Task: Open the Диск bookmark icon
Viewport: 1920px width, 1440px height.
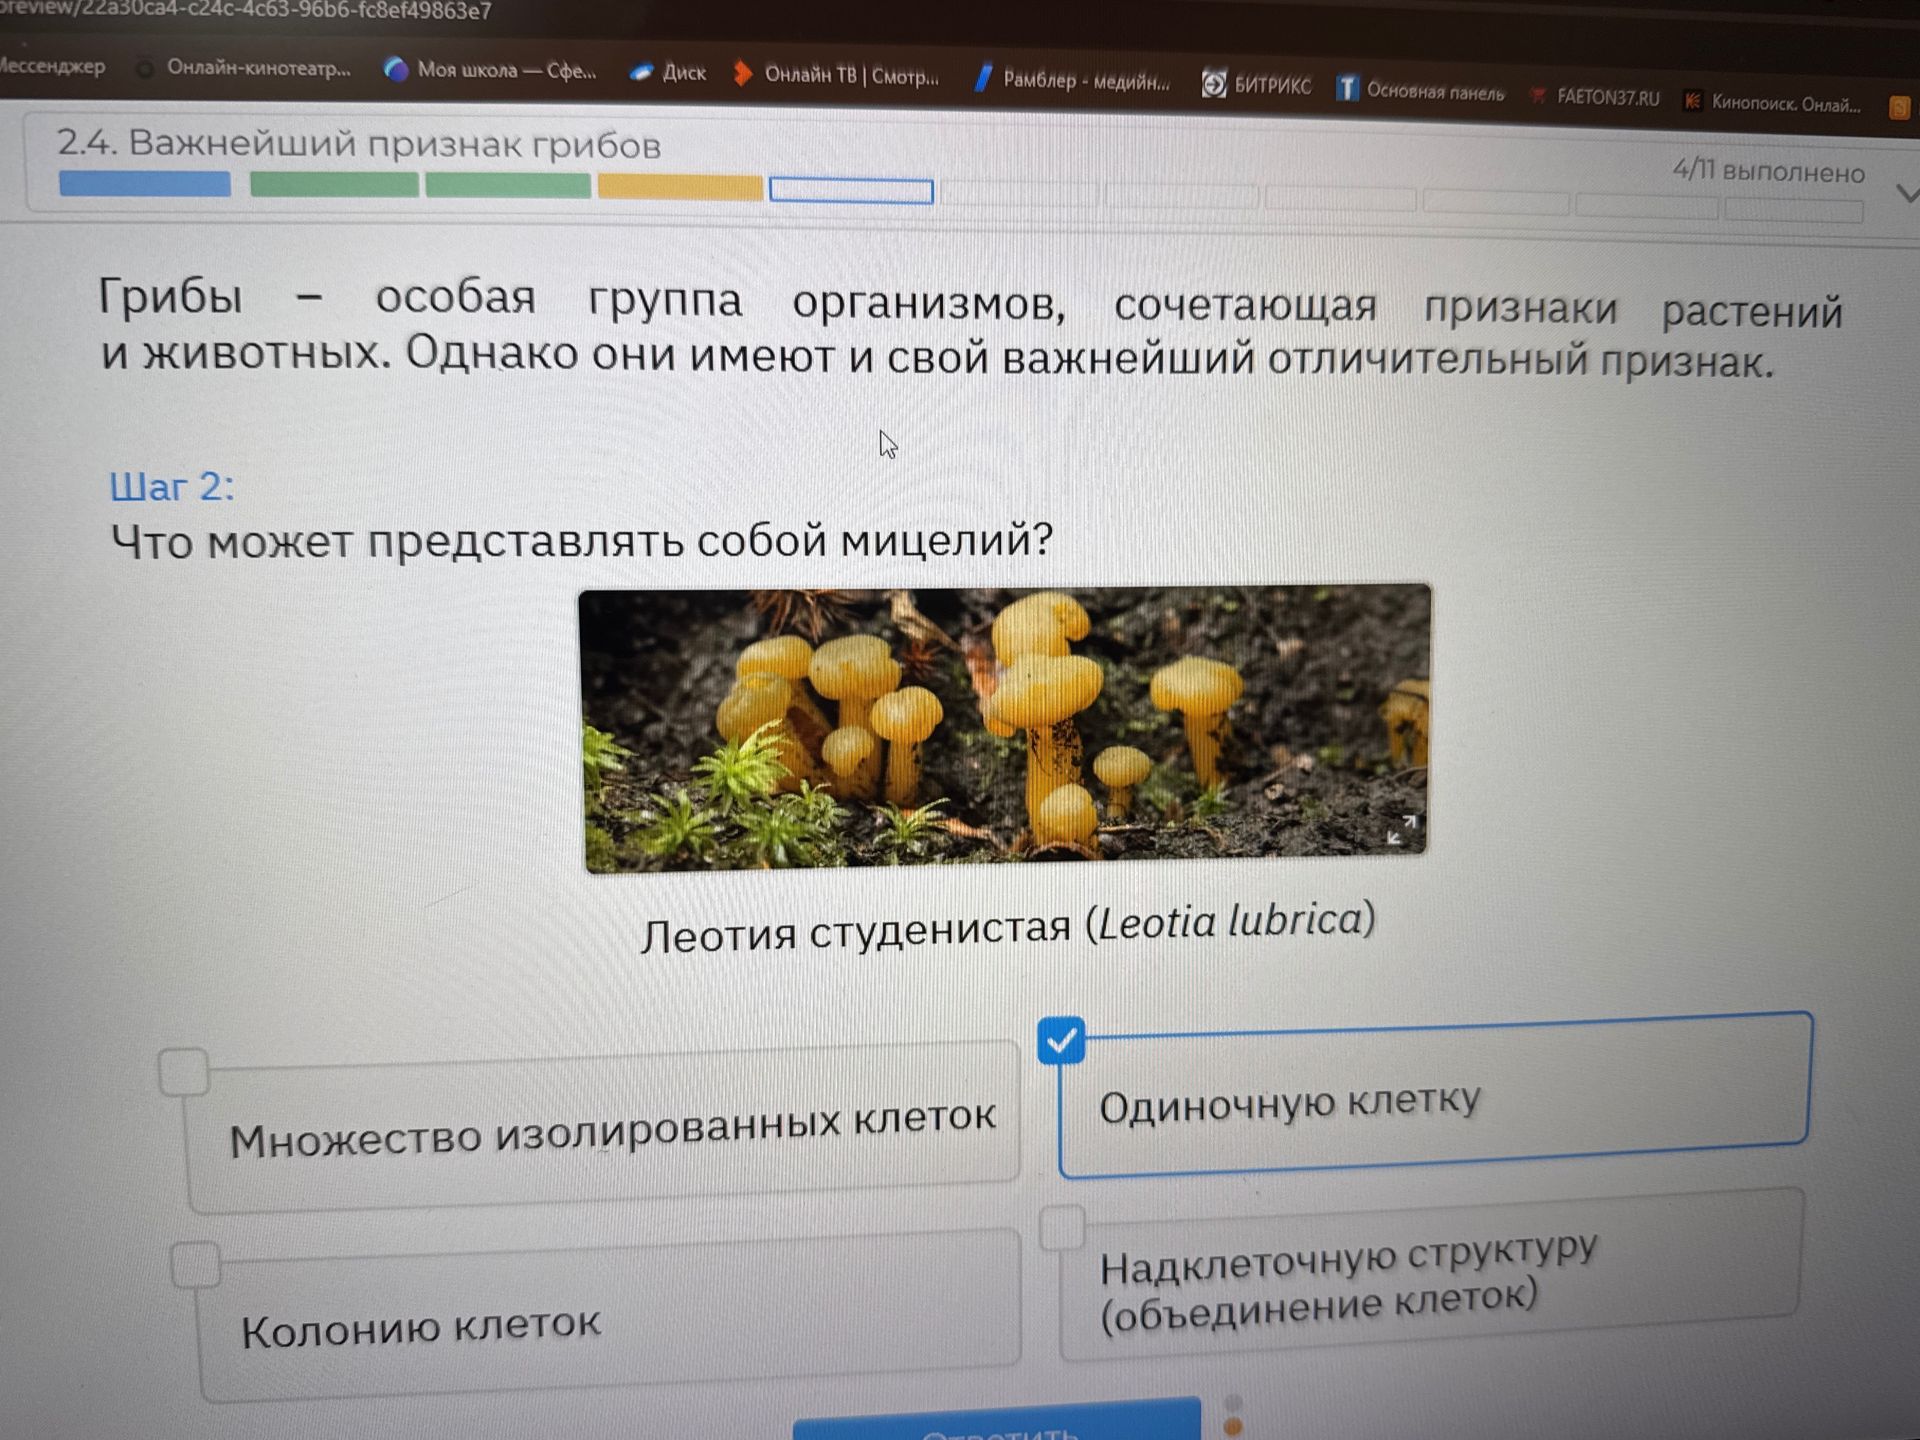Action: coord(641,72)
